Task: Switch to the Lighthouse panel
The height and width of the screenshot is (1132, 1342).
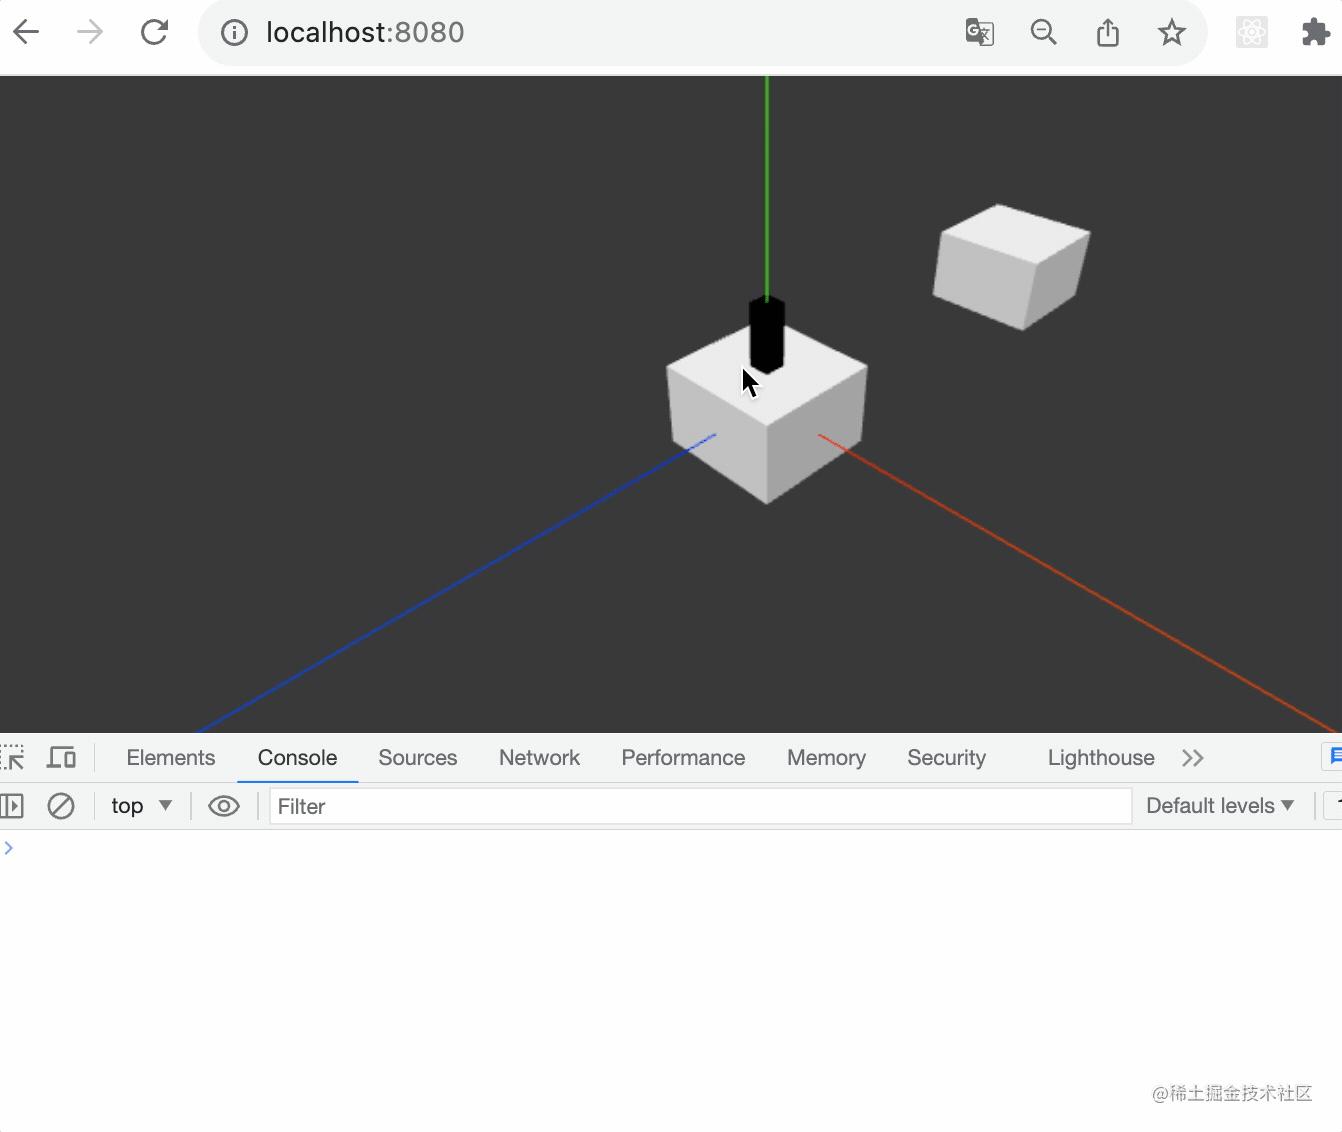Action: (1100, 757)
